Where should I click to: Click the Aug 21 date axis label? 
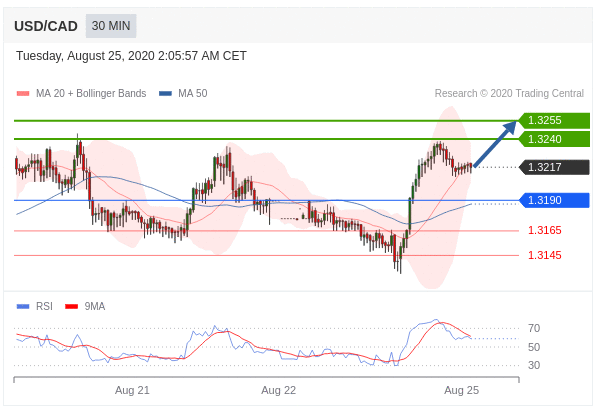point(132,390)
